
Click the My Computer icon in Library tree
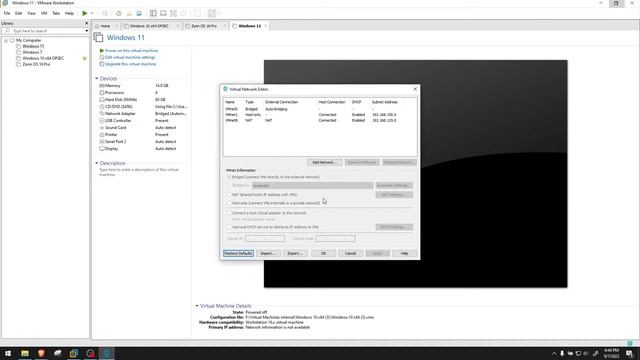[12, 40]
